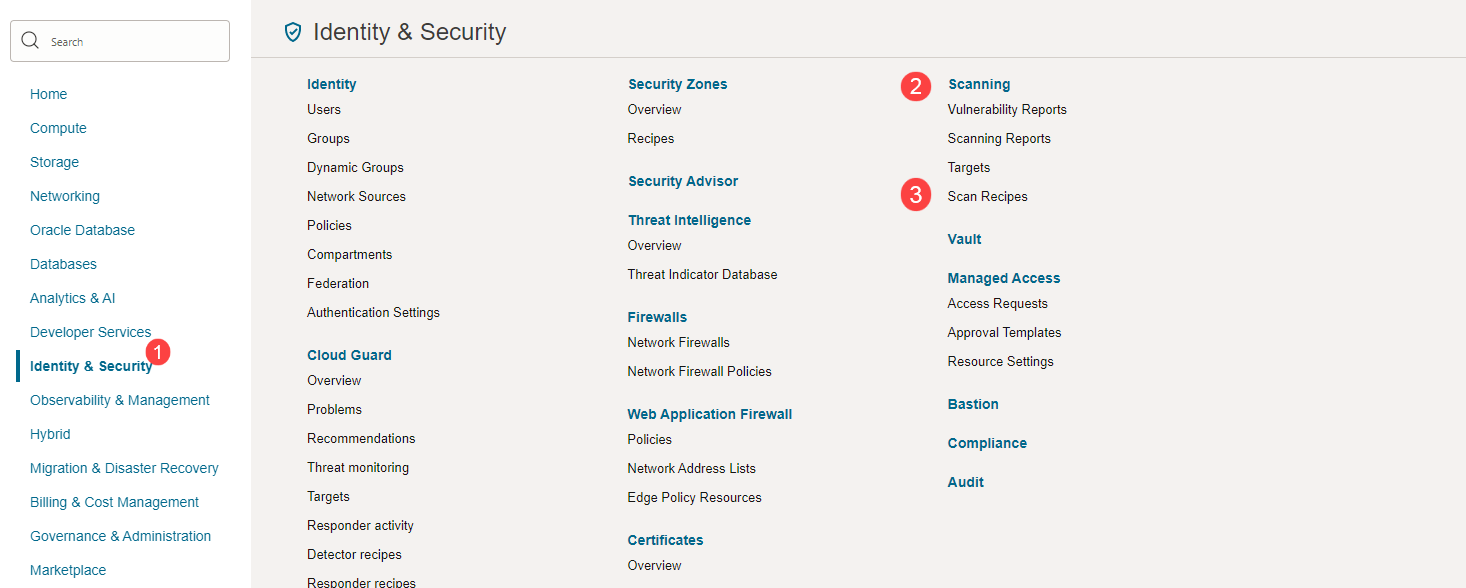The height and width of the screenshot is (588, 1466).
Task: Open Vulnerability Reports link
Action: click(1007, 109)
